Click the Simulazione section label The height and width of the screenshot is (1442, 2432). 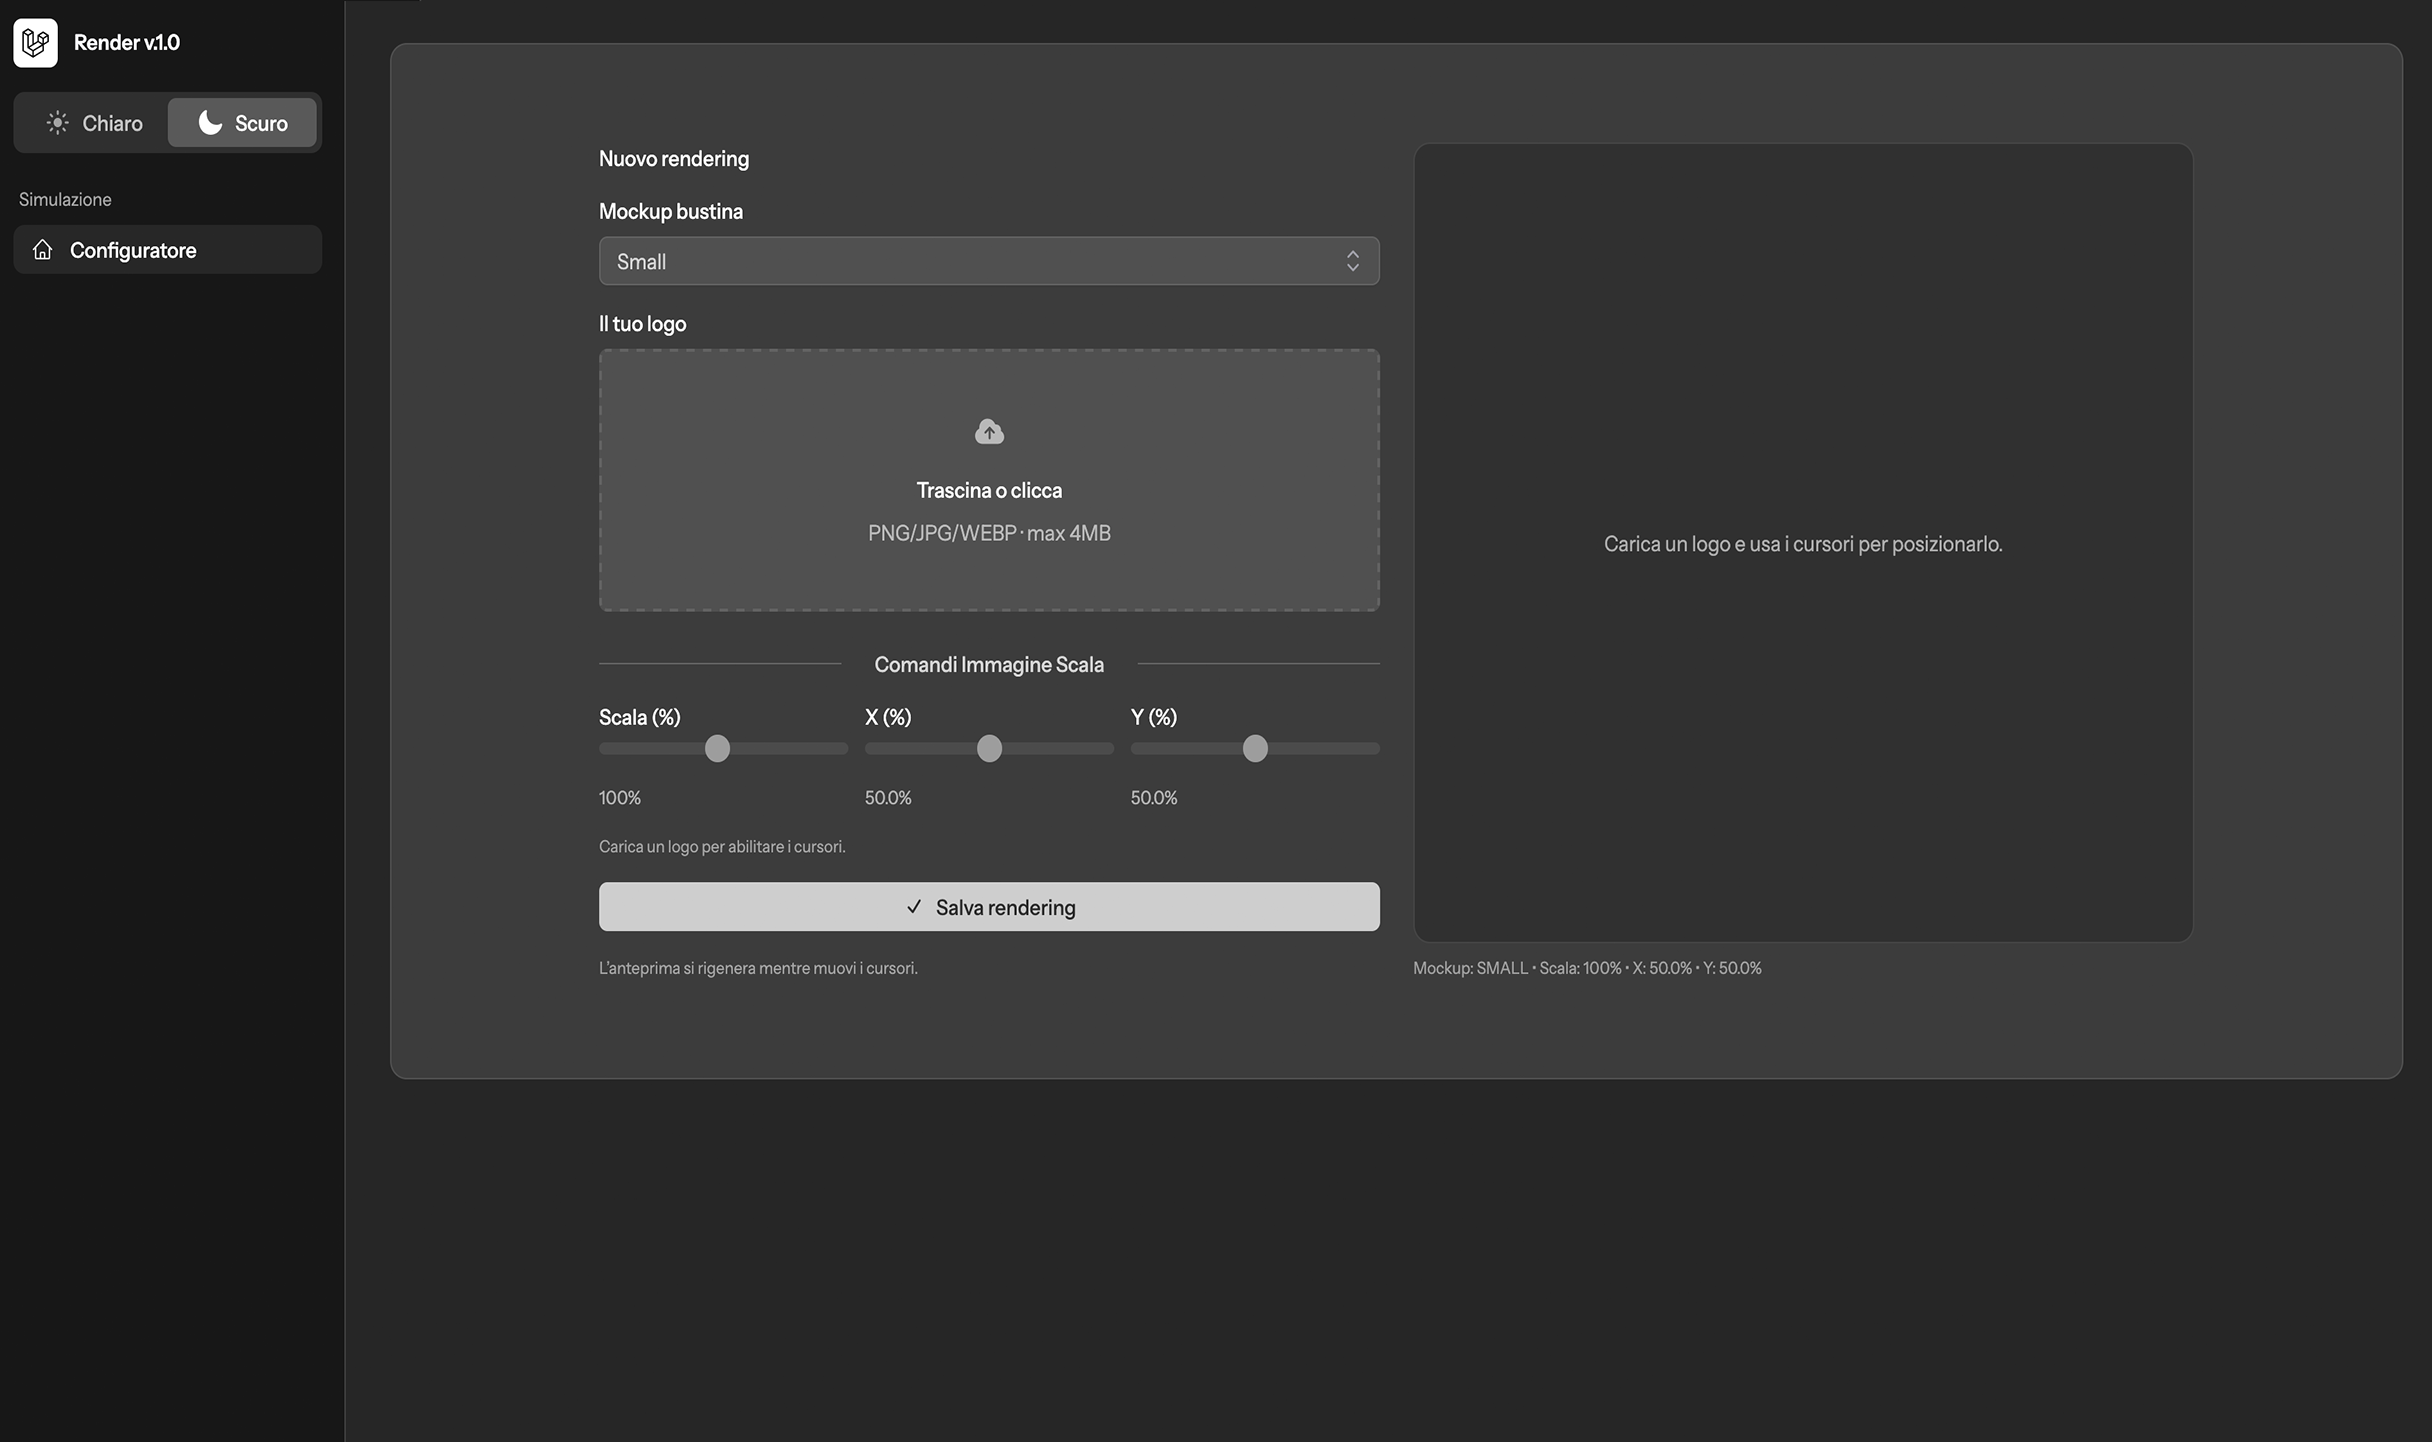coord(65,199)
